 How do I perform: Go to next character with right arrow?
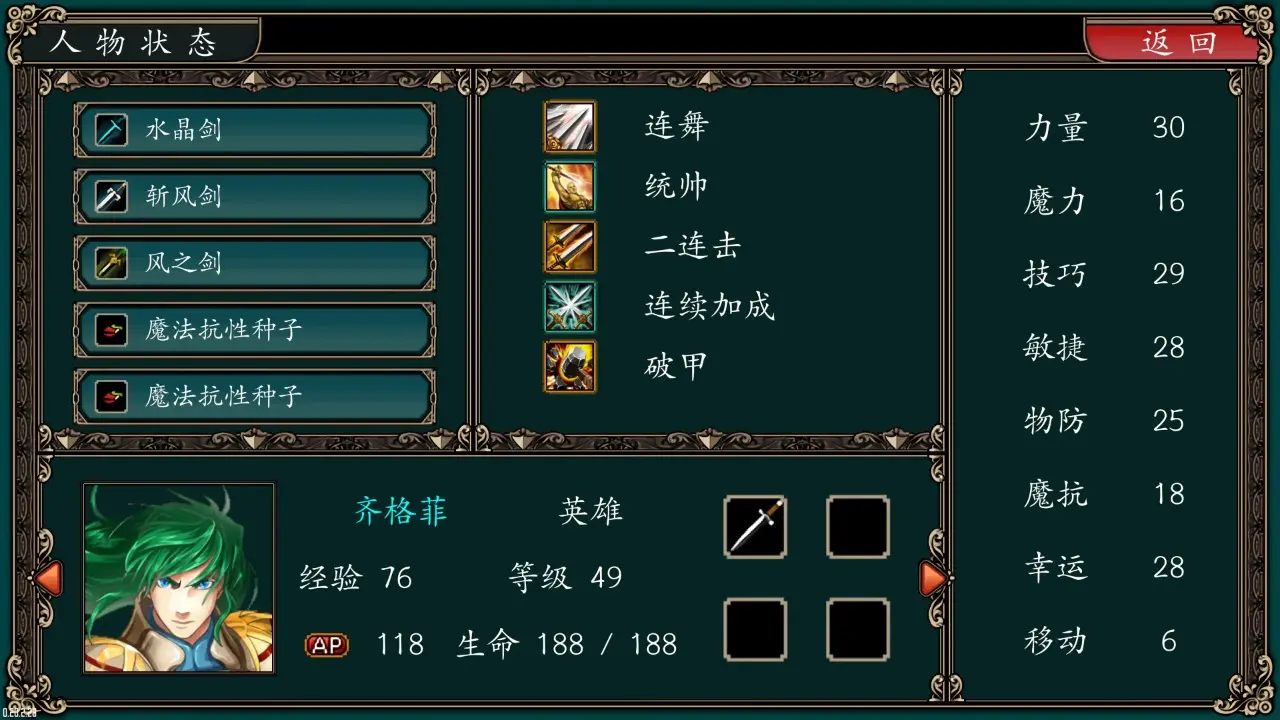tap(932, 578)
